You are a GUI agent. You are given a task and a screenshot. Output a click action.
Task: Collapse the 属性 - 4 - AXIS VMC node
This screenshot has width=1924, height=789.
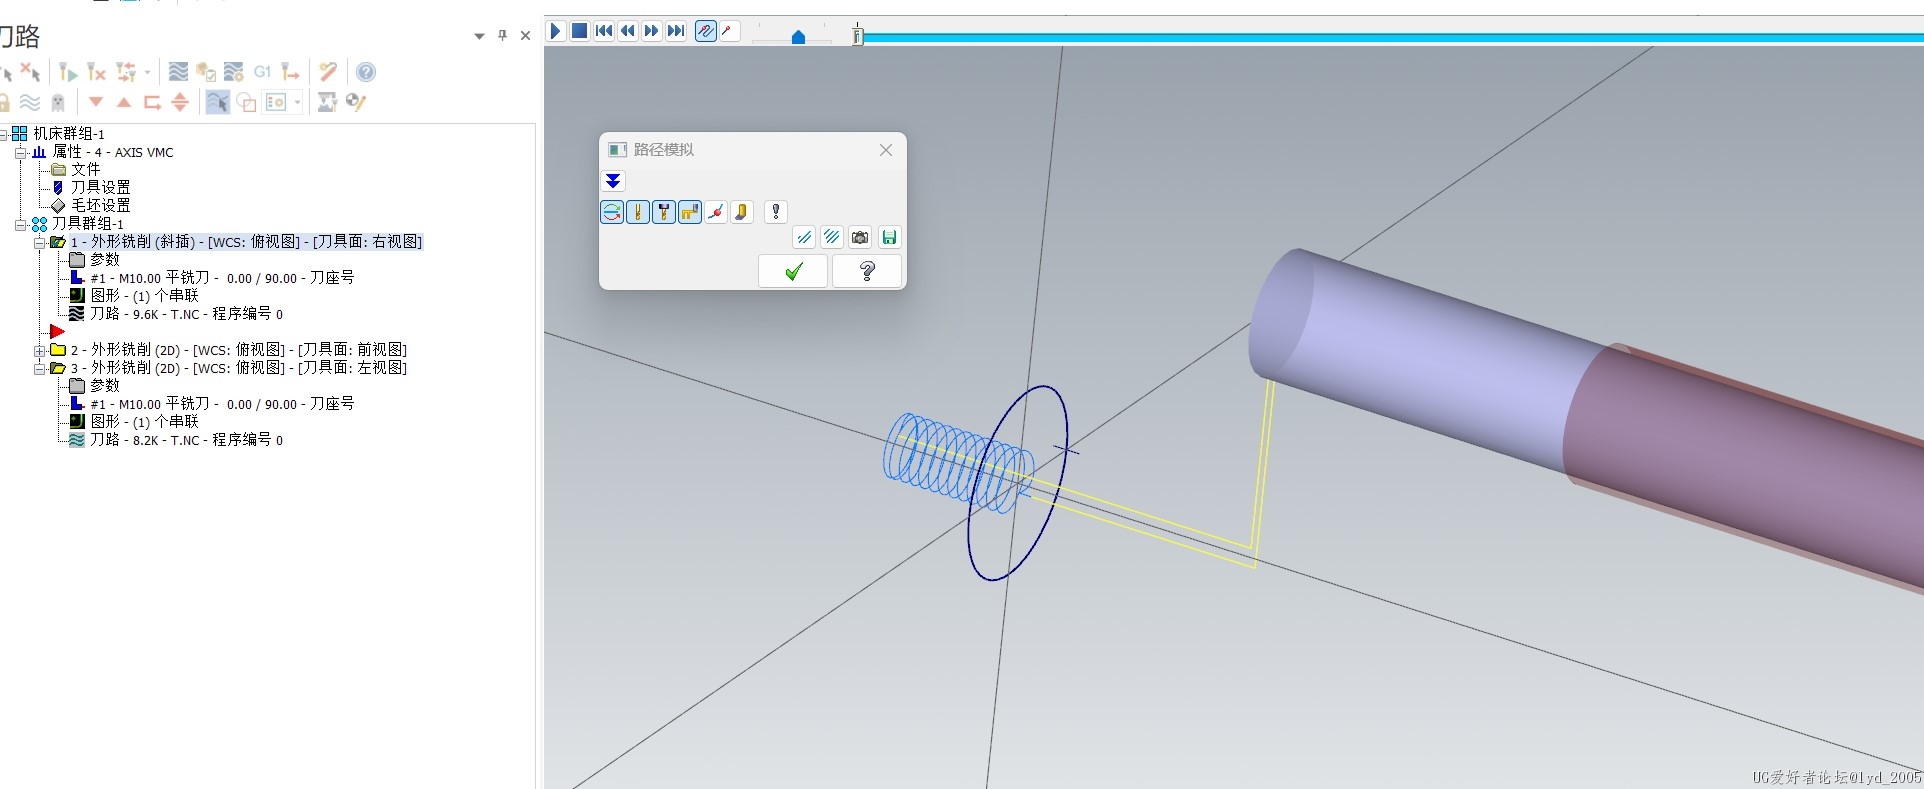pyautogui.click(x=21, y=152)
